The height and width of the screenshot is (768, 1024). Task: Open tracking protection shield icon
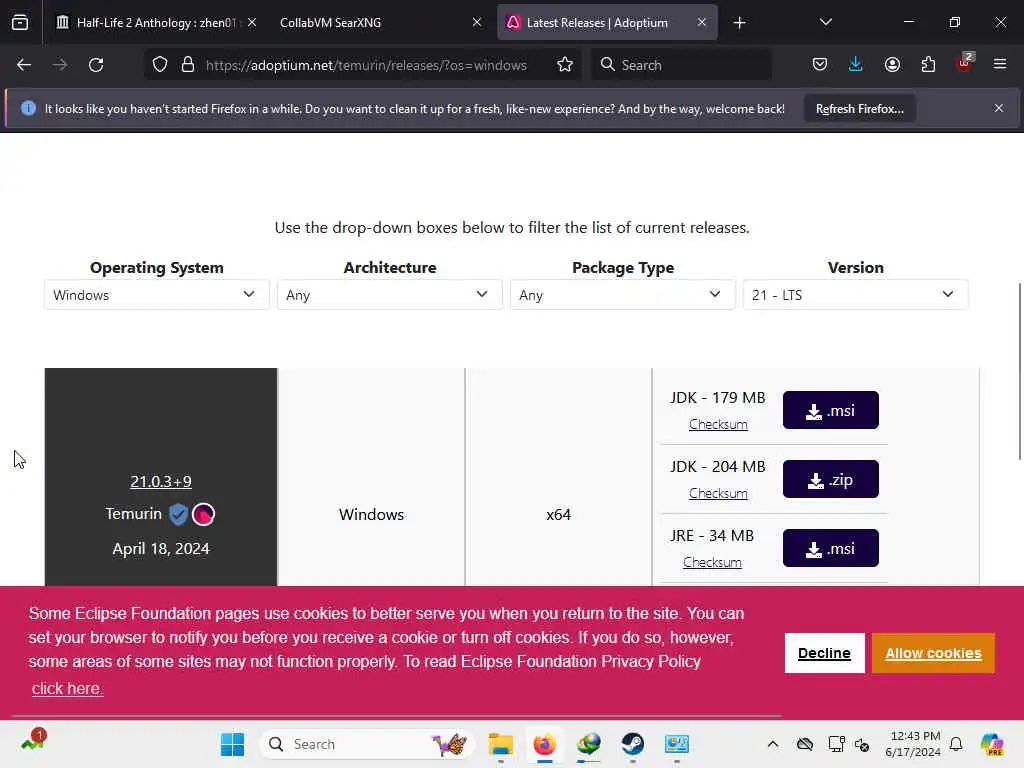point(160,65)
